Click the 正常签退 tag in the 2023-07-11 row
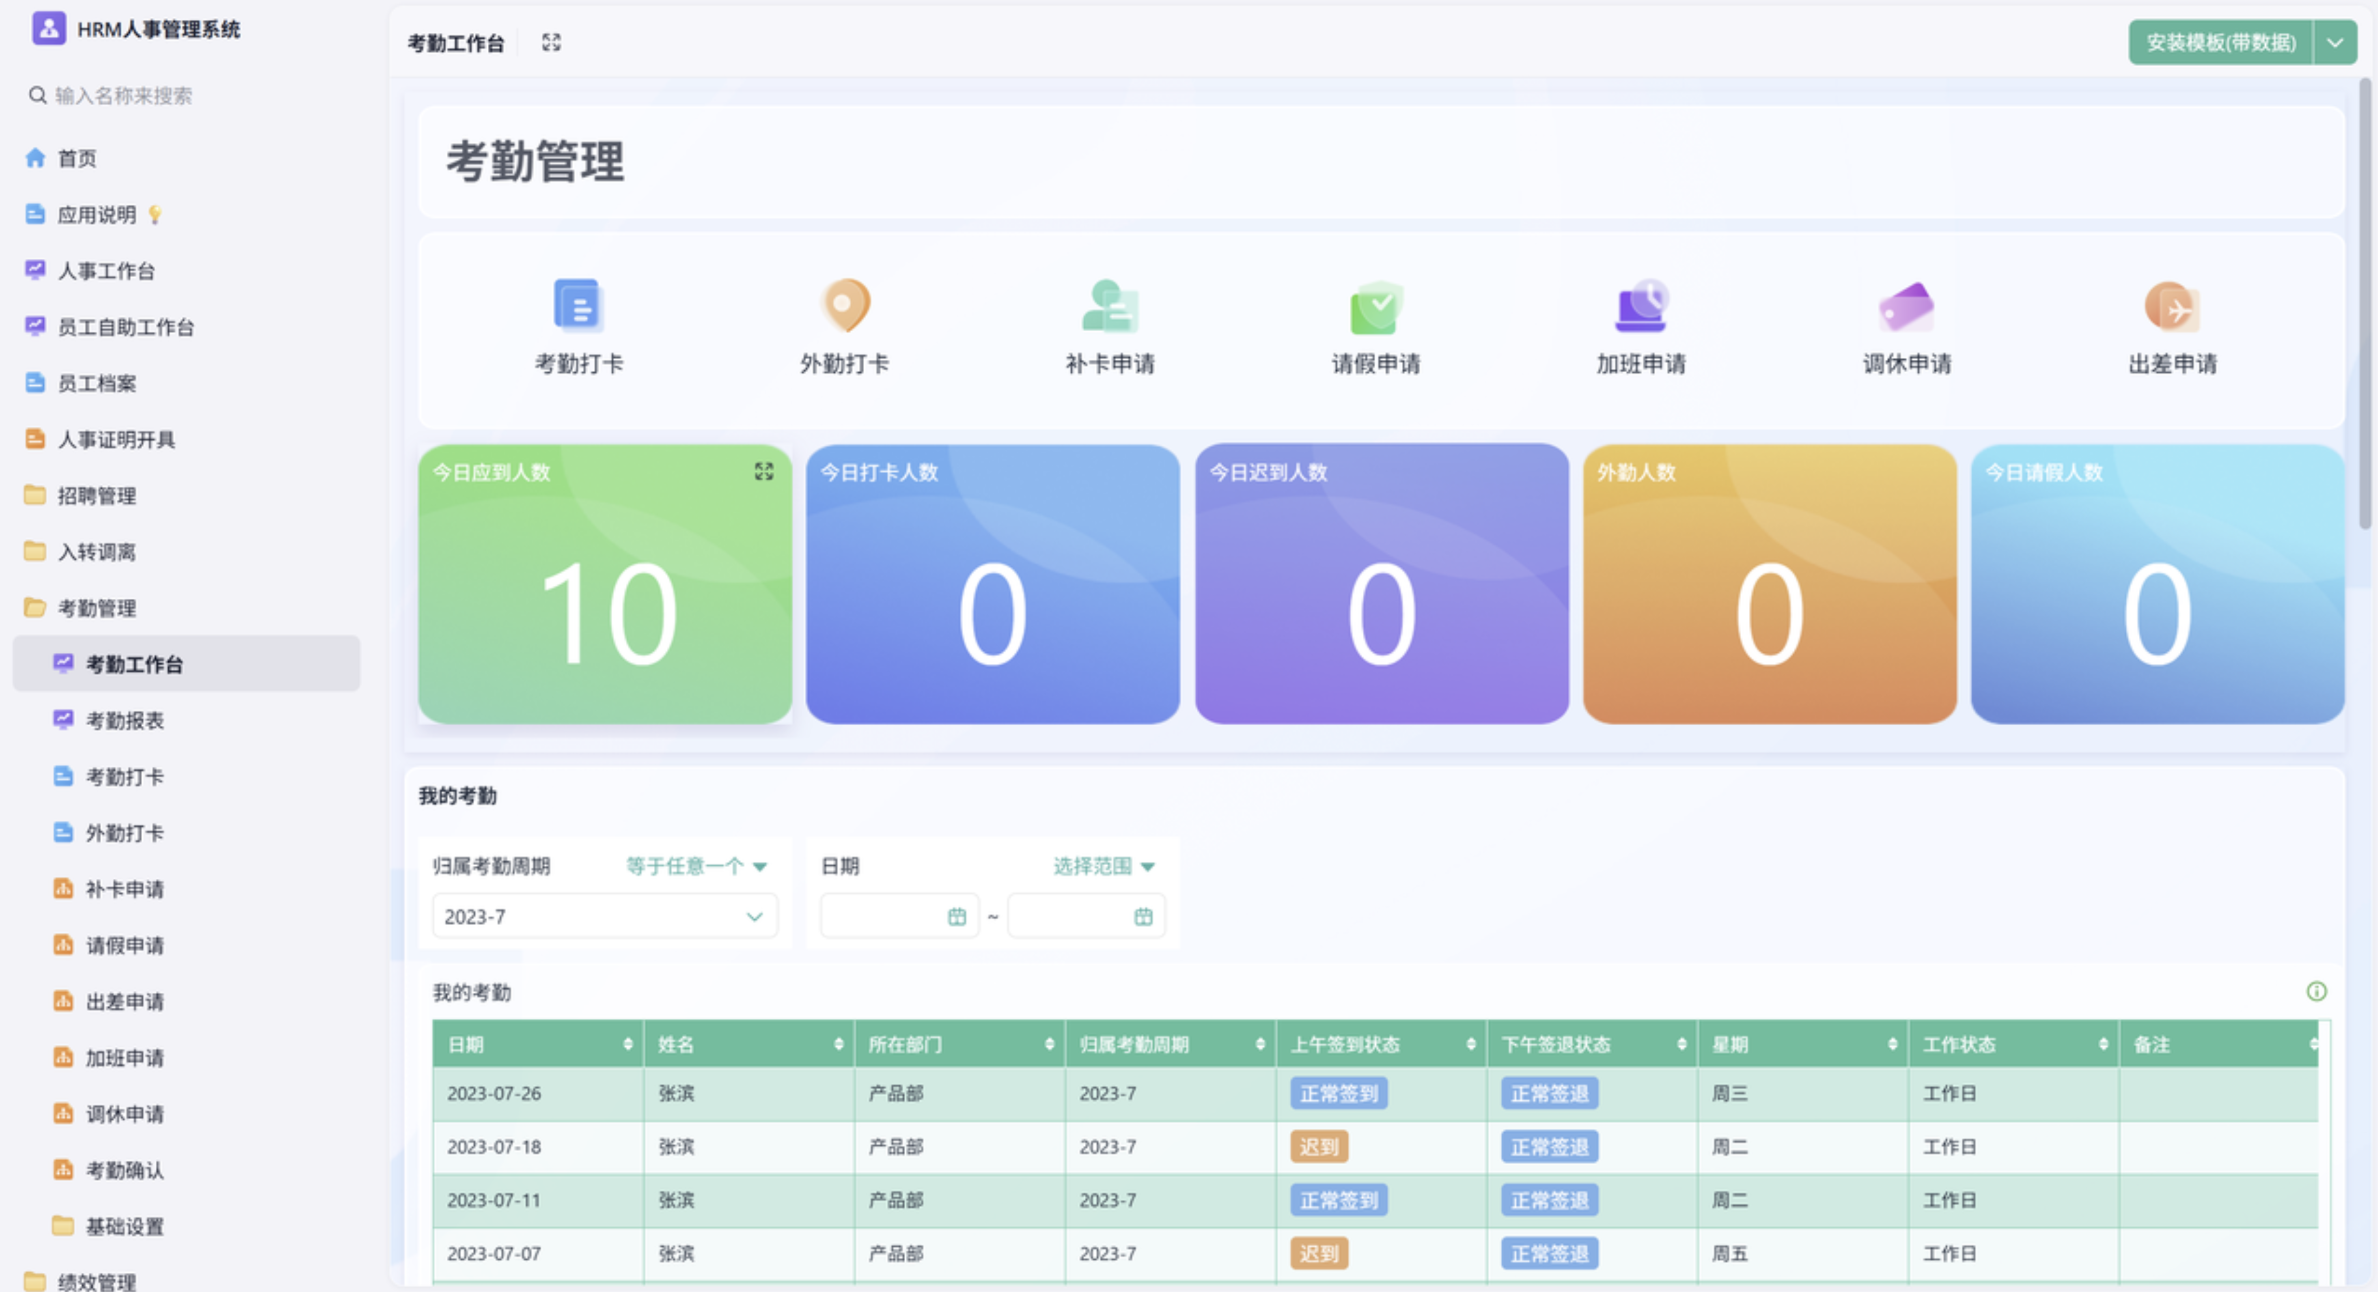 (1550, 1200)
